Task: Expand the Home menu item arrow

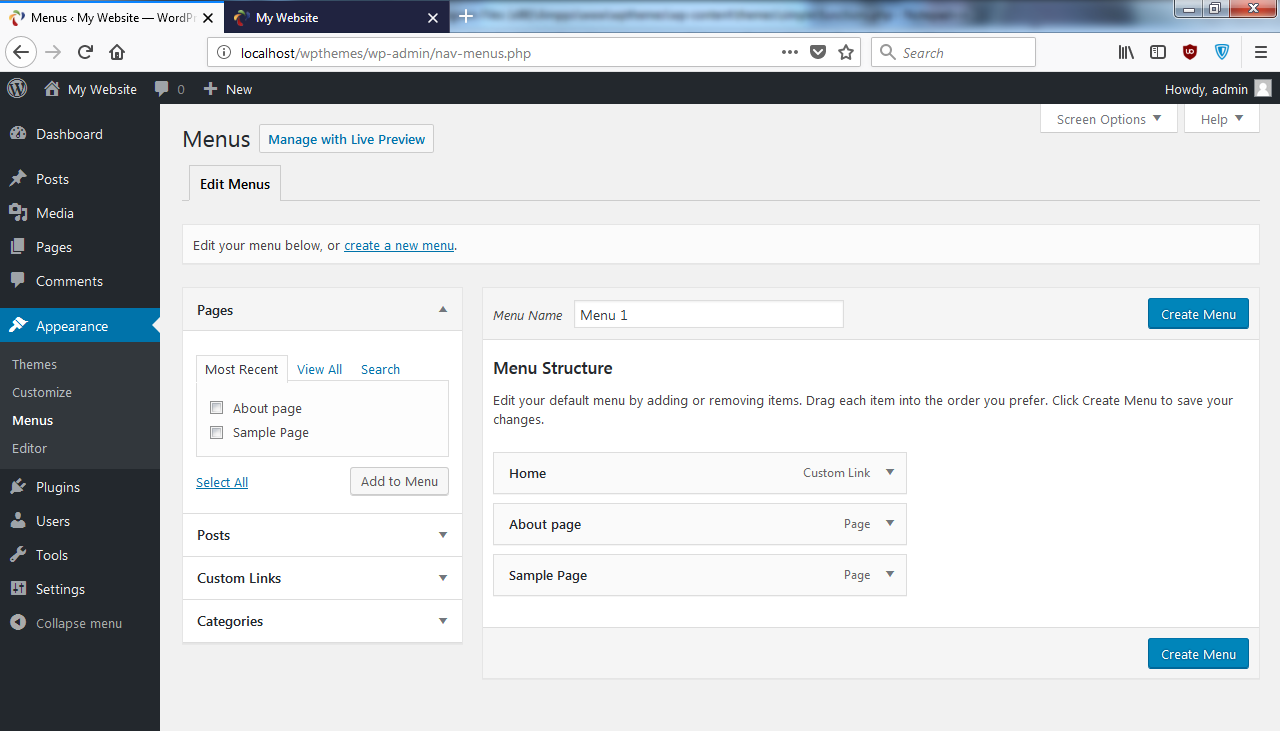Action: click(890, 473)
